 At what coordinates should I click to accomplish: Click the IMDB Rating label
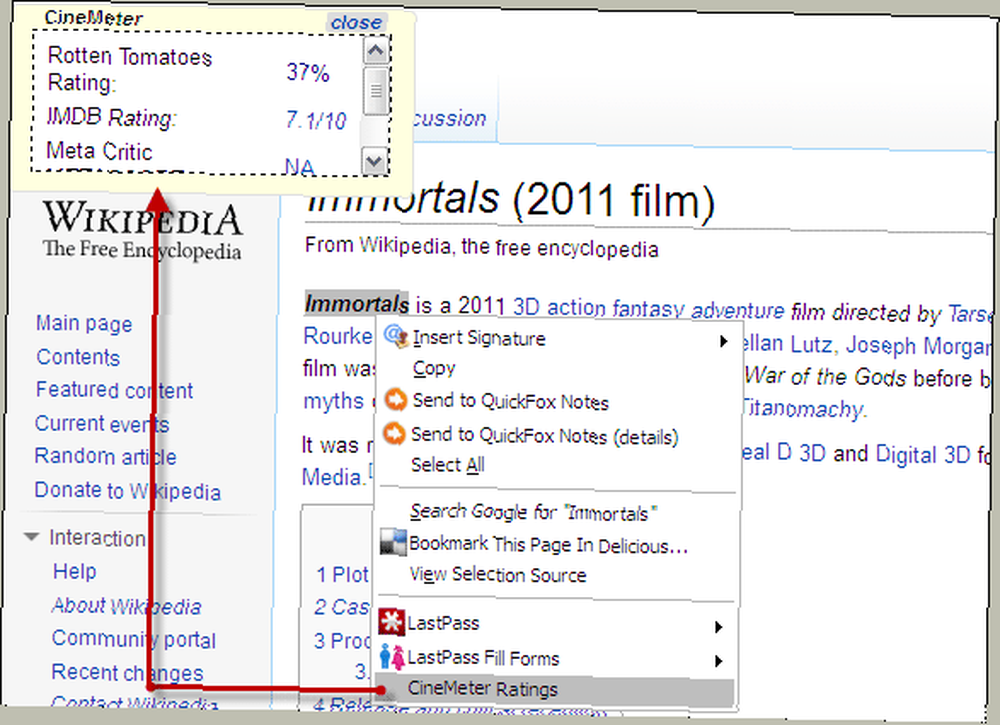click(x=112, y=117)
